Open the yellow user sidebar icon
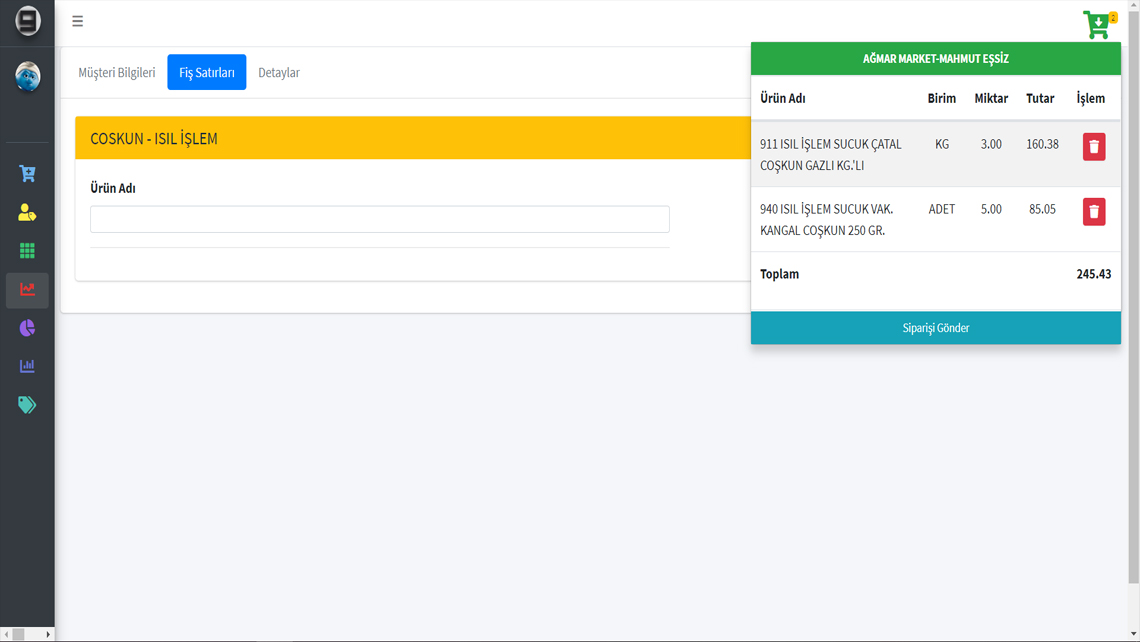Screen dimensions: 1140x642 click(27, 212)
